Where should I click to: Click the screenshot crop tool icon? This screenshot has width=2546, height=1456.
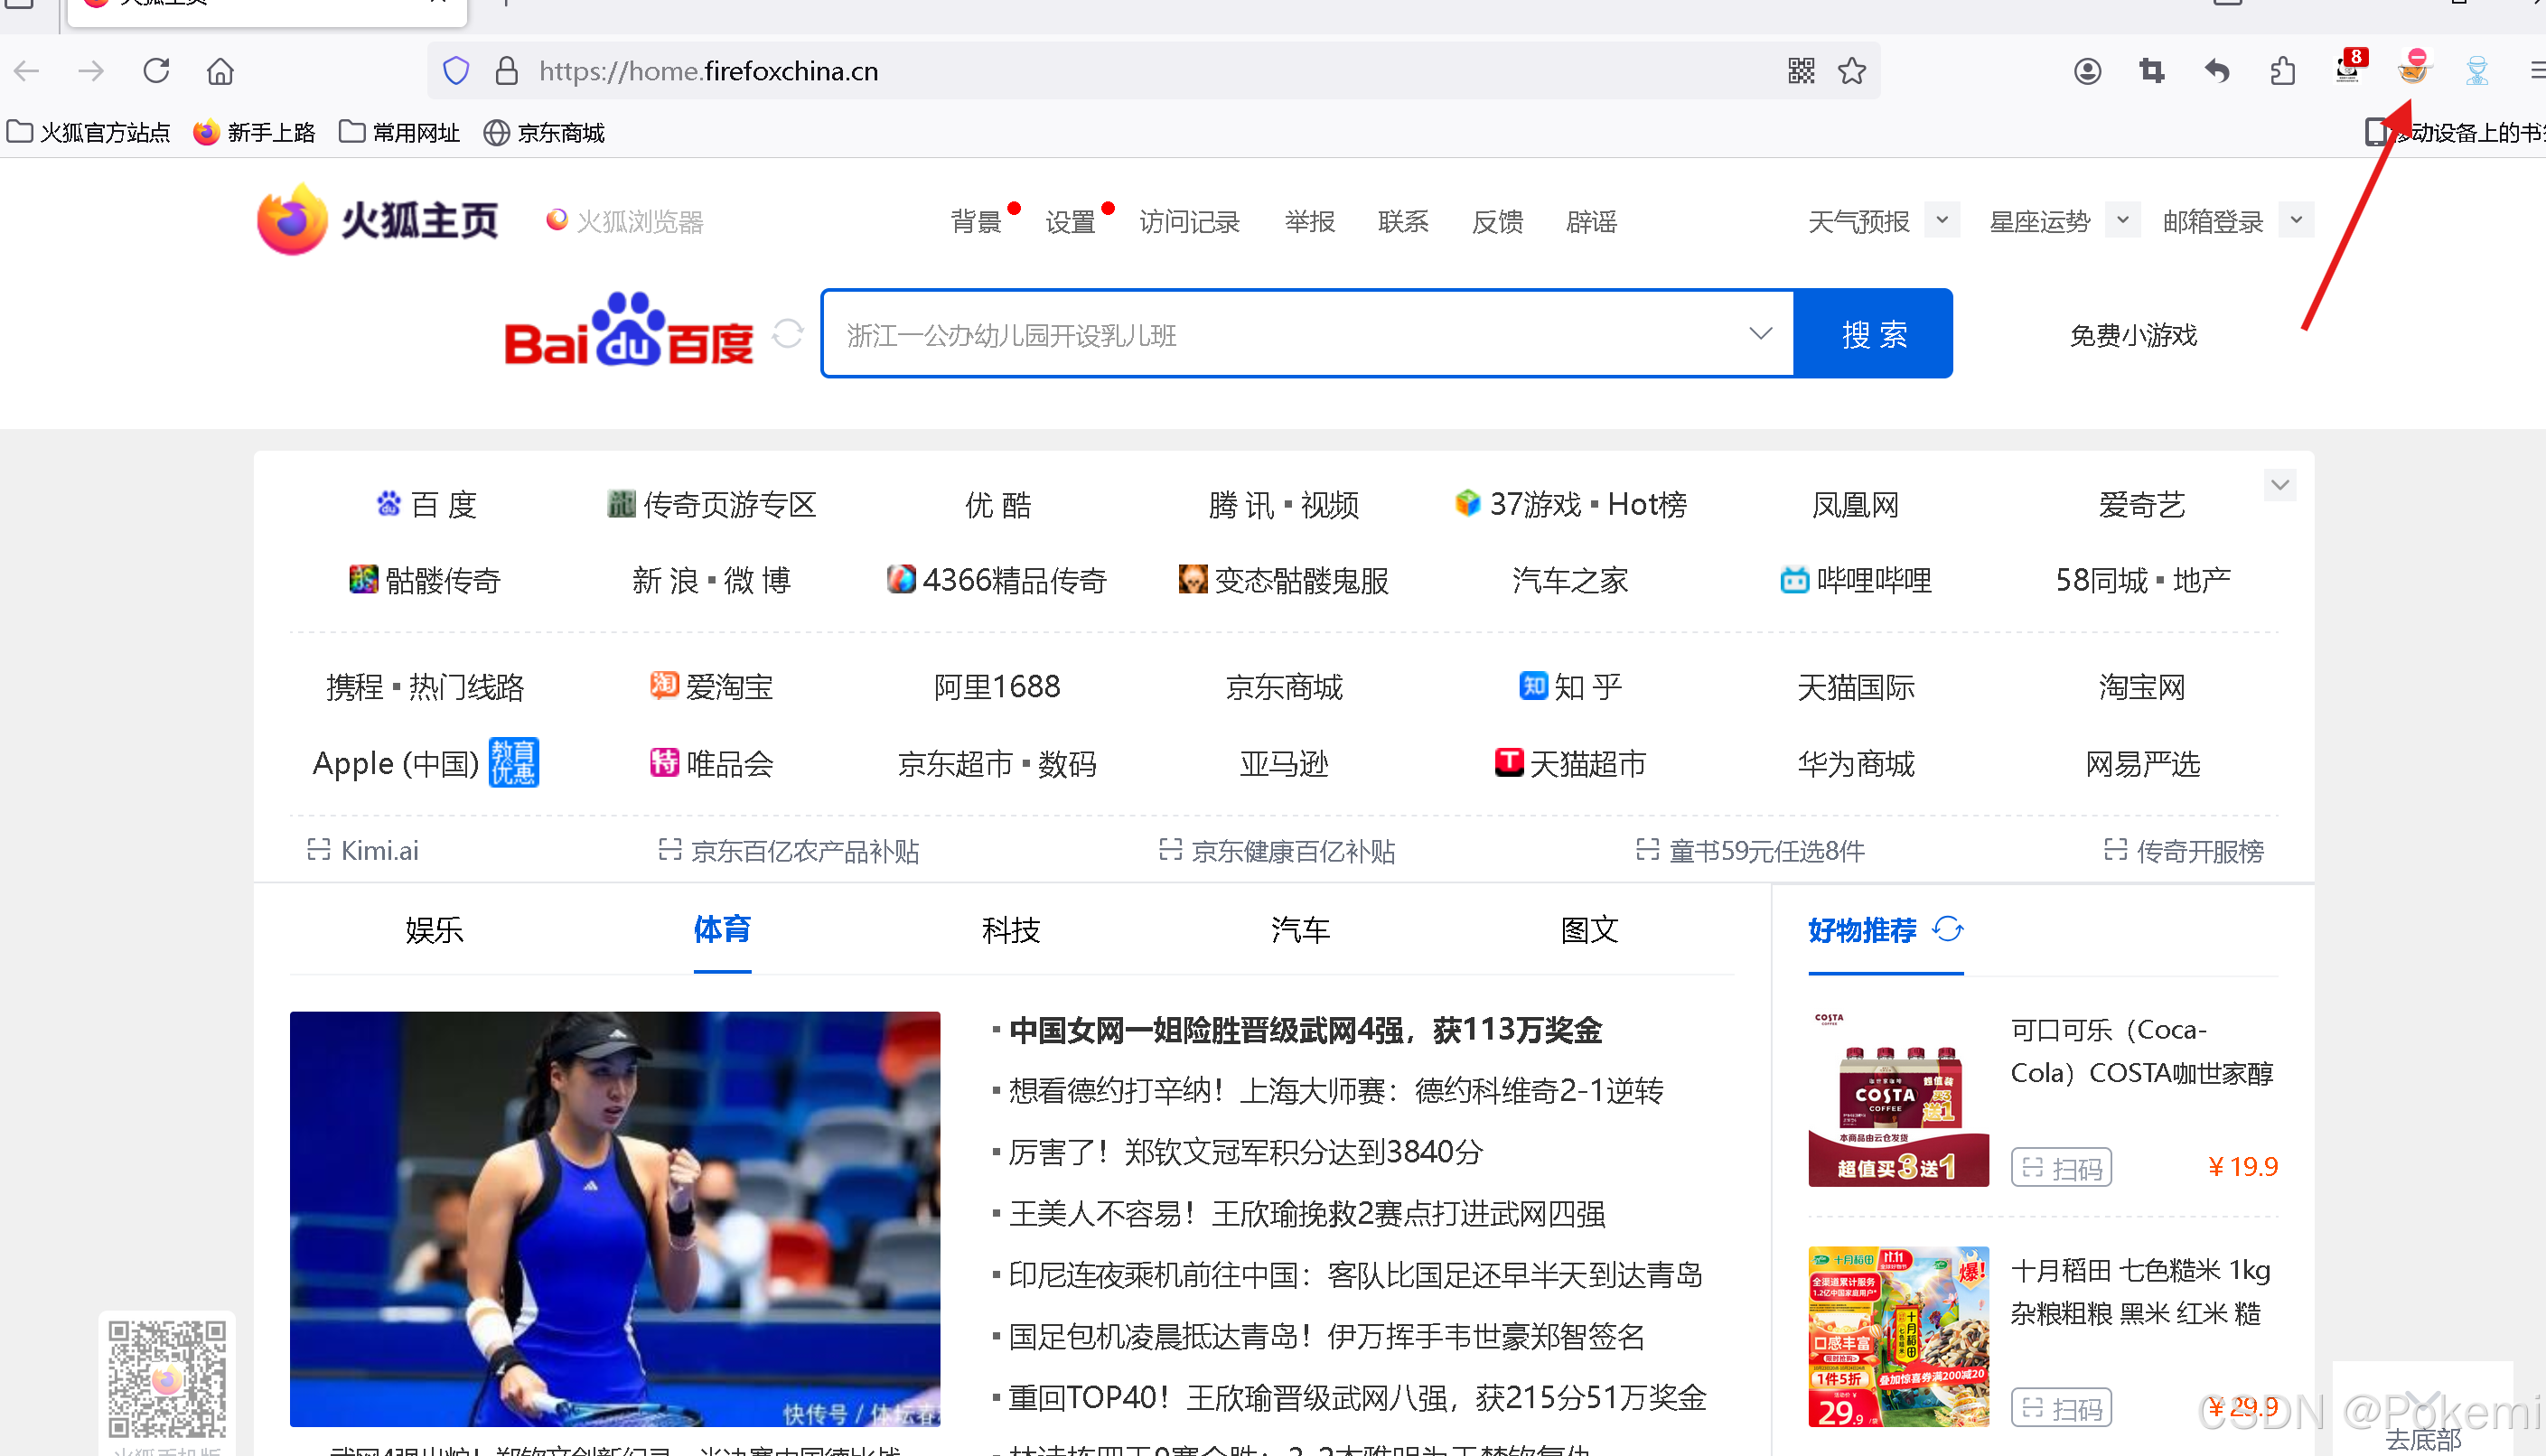[2152, 71]
